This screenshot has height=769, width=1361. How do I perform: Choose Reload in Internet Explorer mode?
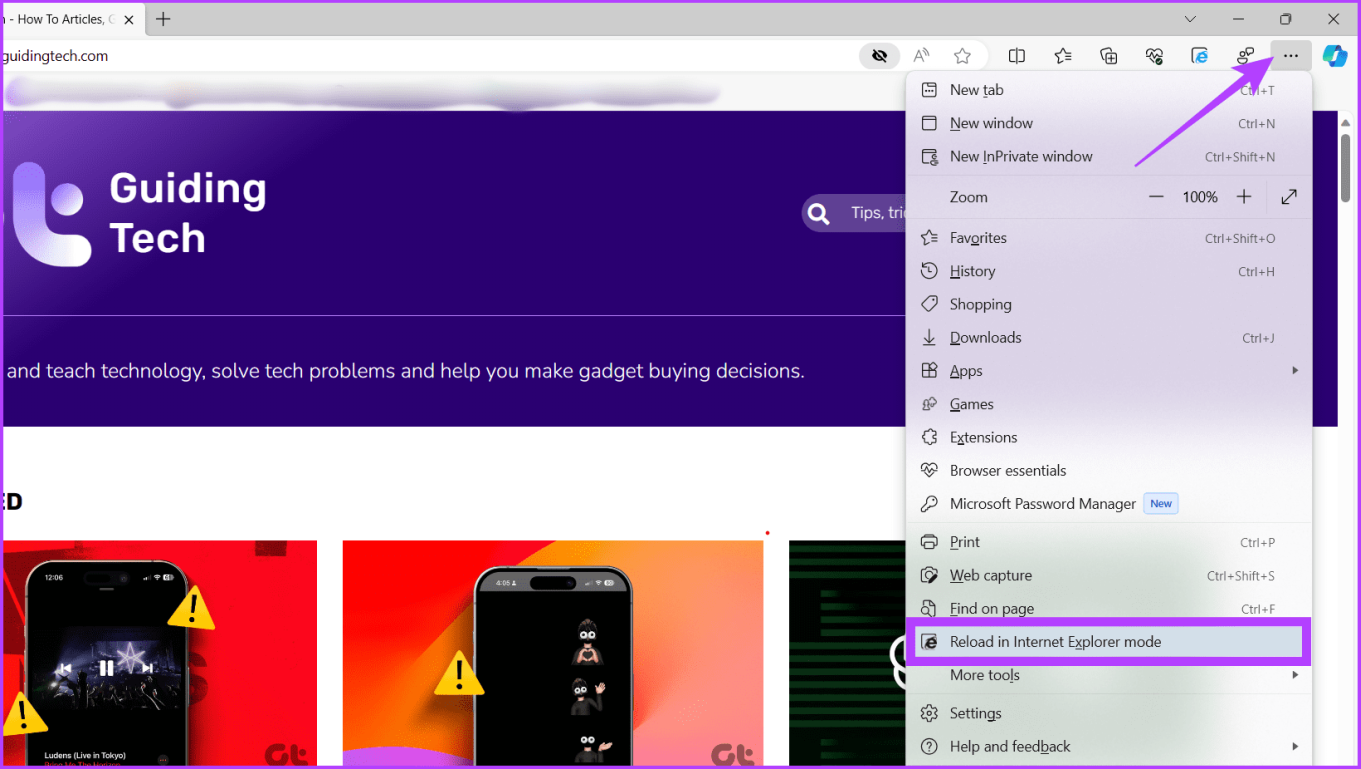point(1055,641)
